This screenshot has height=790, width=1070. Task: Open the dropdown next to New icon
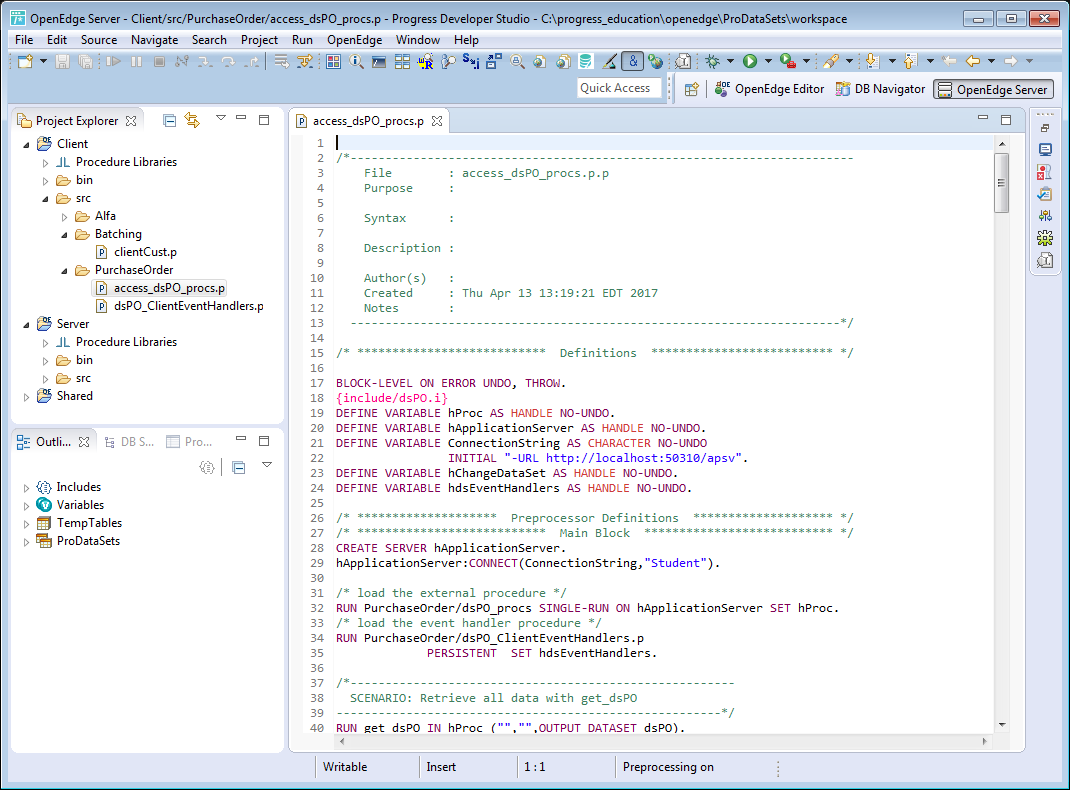point(44,61)
